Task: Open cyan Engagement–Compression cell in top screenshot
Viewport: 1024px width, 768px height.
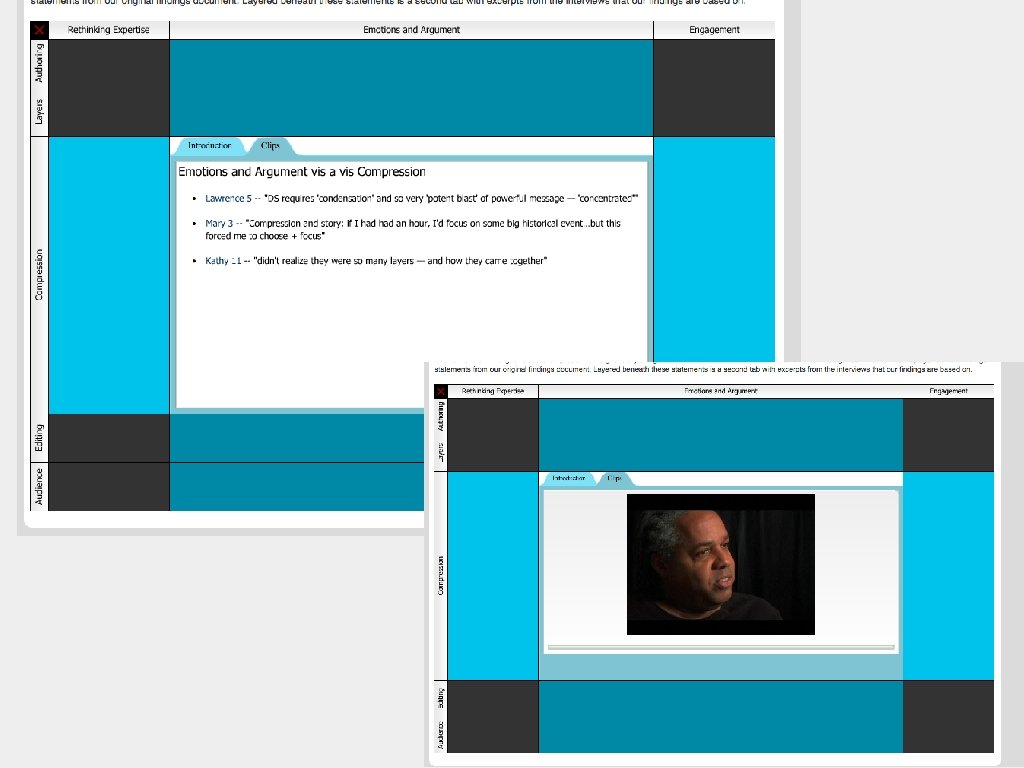Action: pos(714,249)
